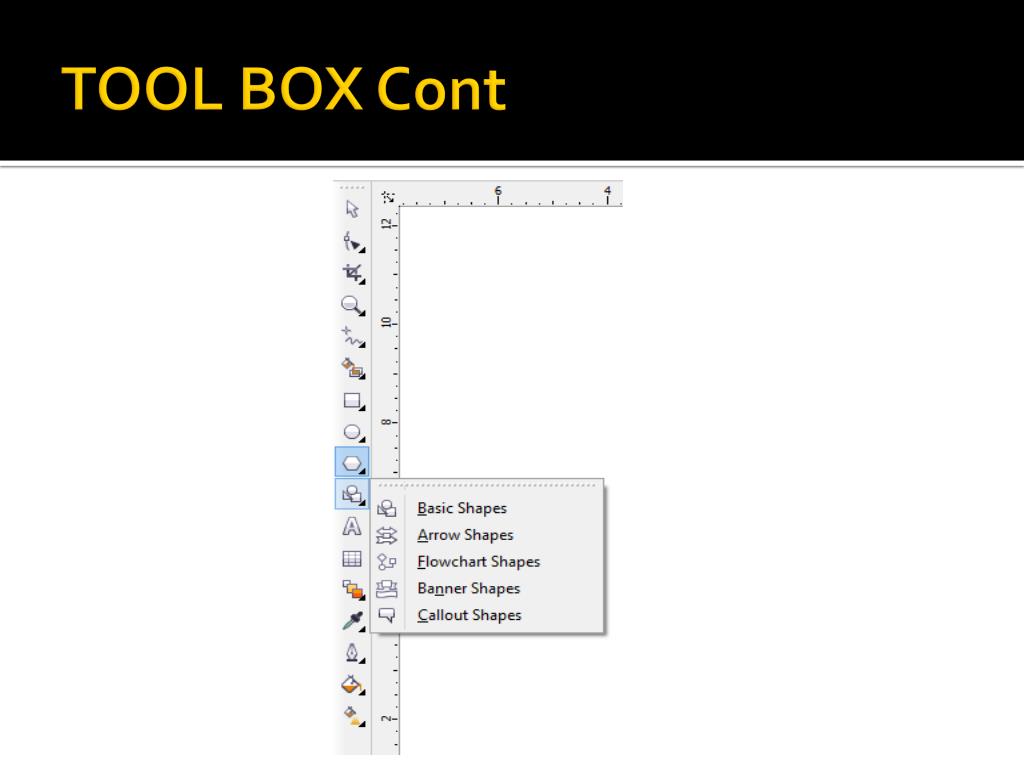Pick the Eyedropper tool
1024x768 pixels.
[x=353, y=621]
